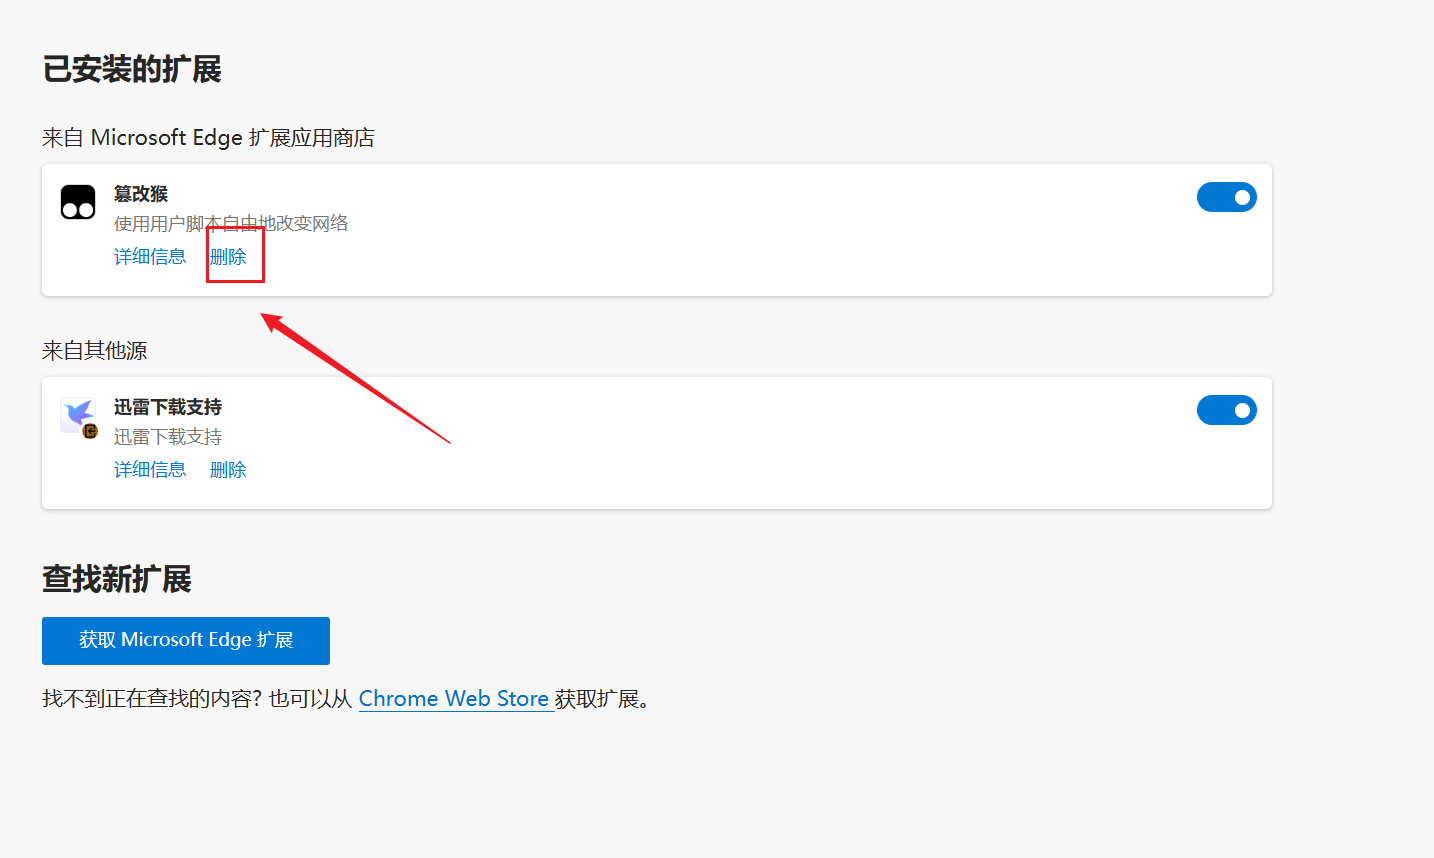Click the bold 迅雷下载支持 extension title
1434x858 pixels.
tap(168, 407)
